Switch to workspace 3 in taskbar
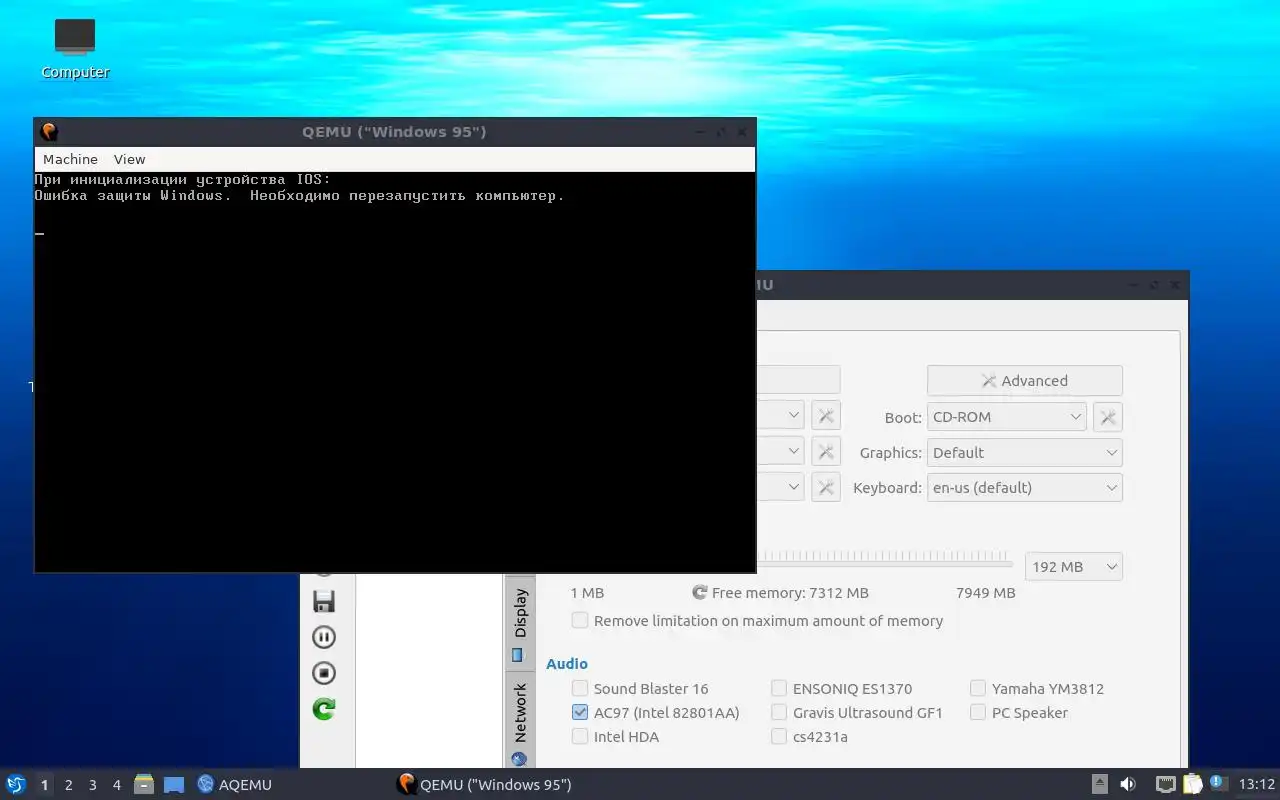Screen dimensions: 1280x800 click(x=93, y=785)
